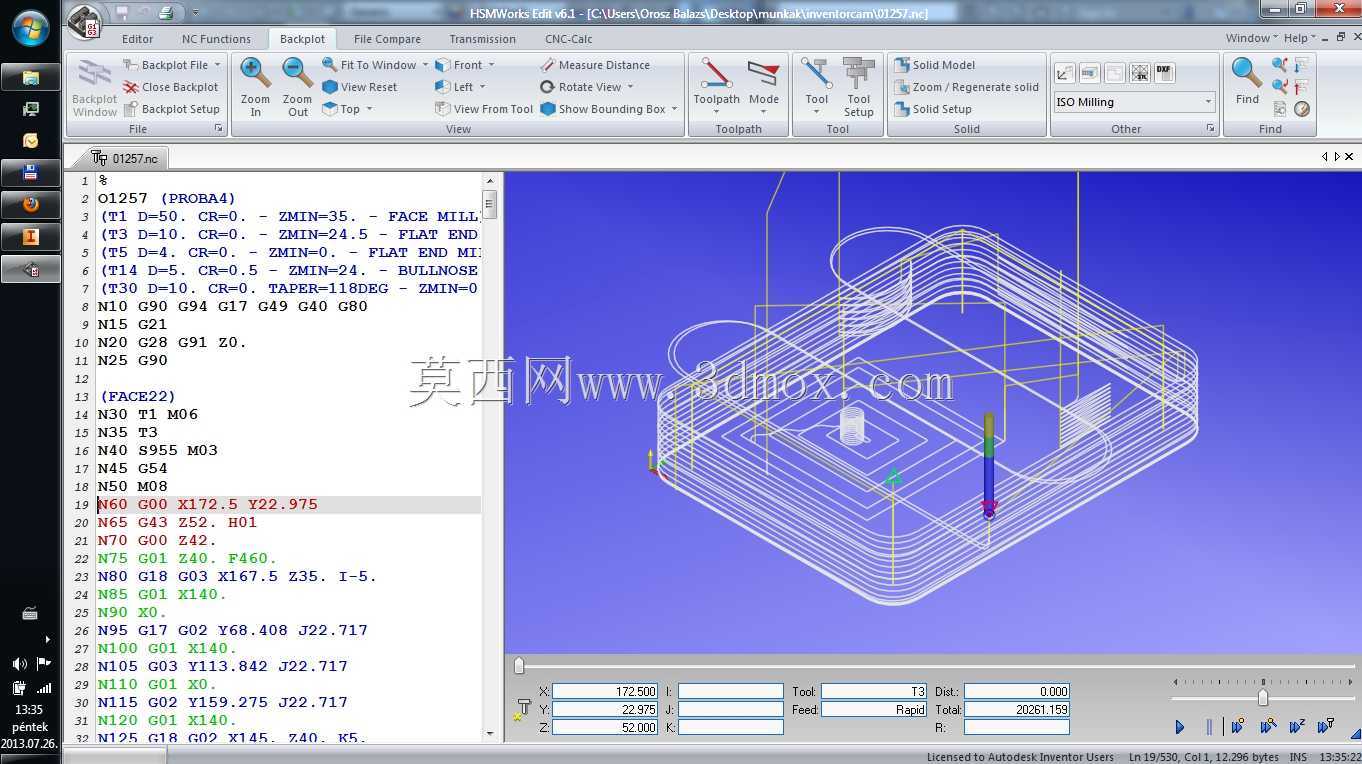1362x764 pixels.
Task: Click the backplot progress slider handle
Action: coord(519,666)
